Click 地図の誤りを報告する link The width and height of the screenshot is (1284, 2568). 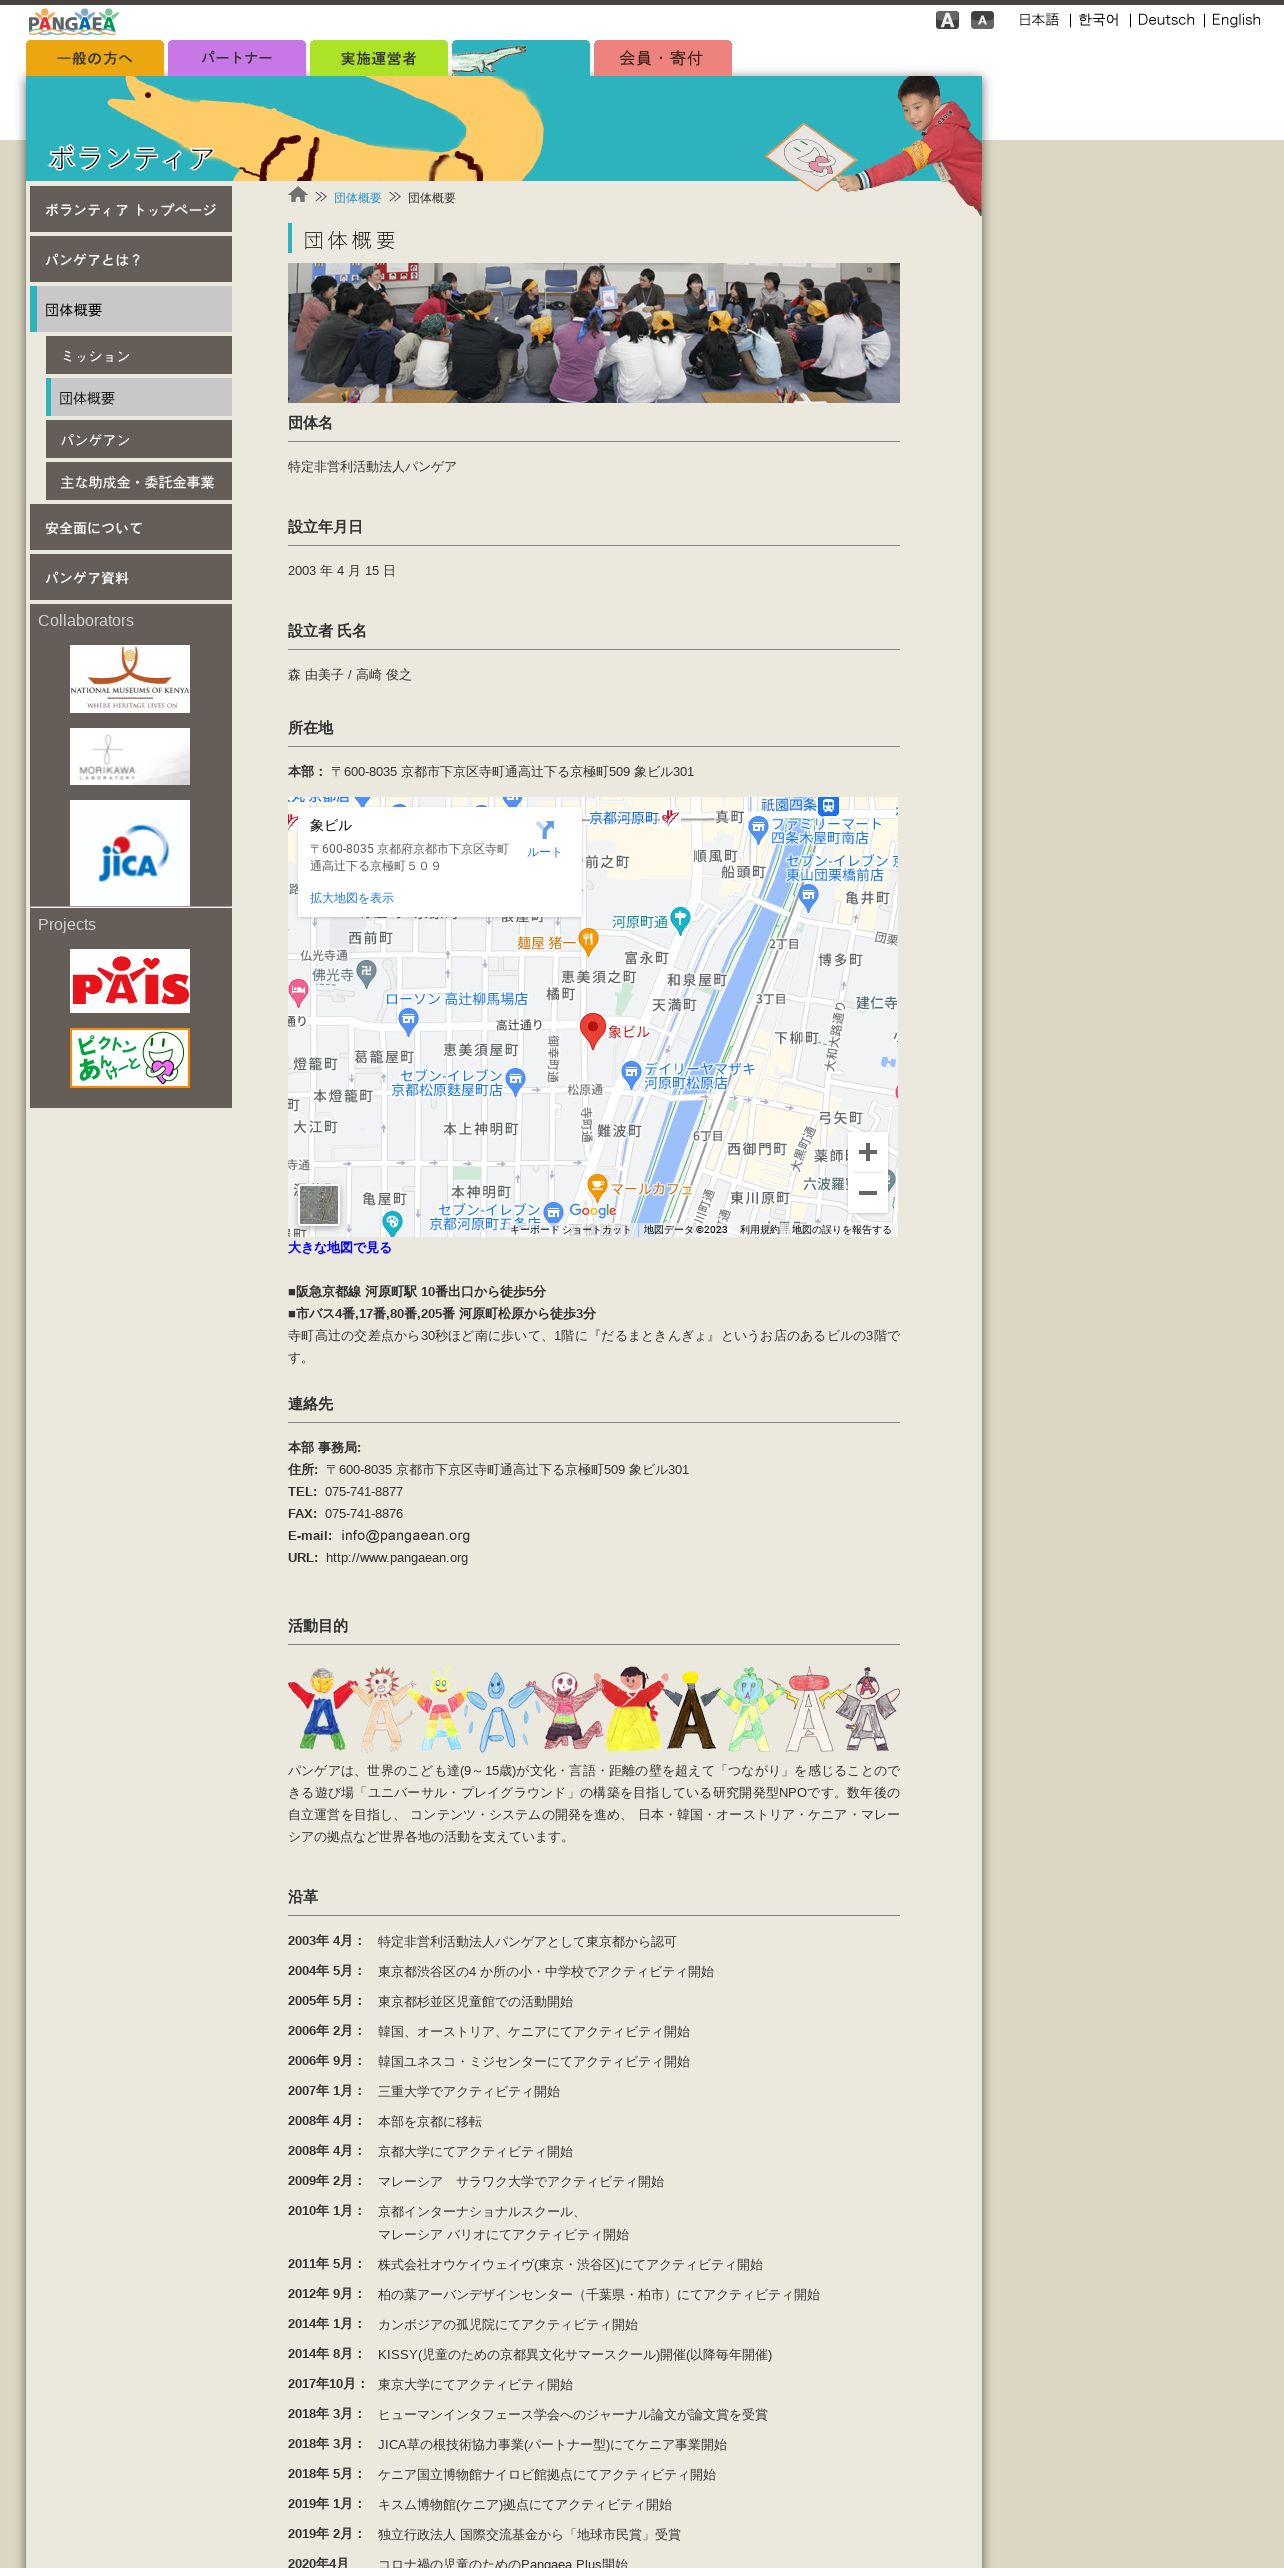(841, 1230)
